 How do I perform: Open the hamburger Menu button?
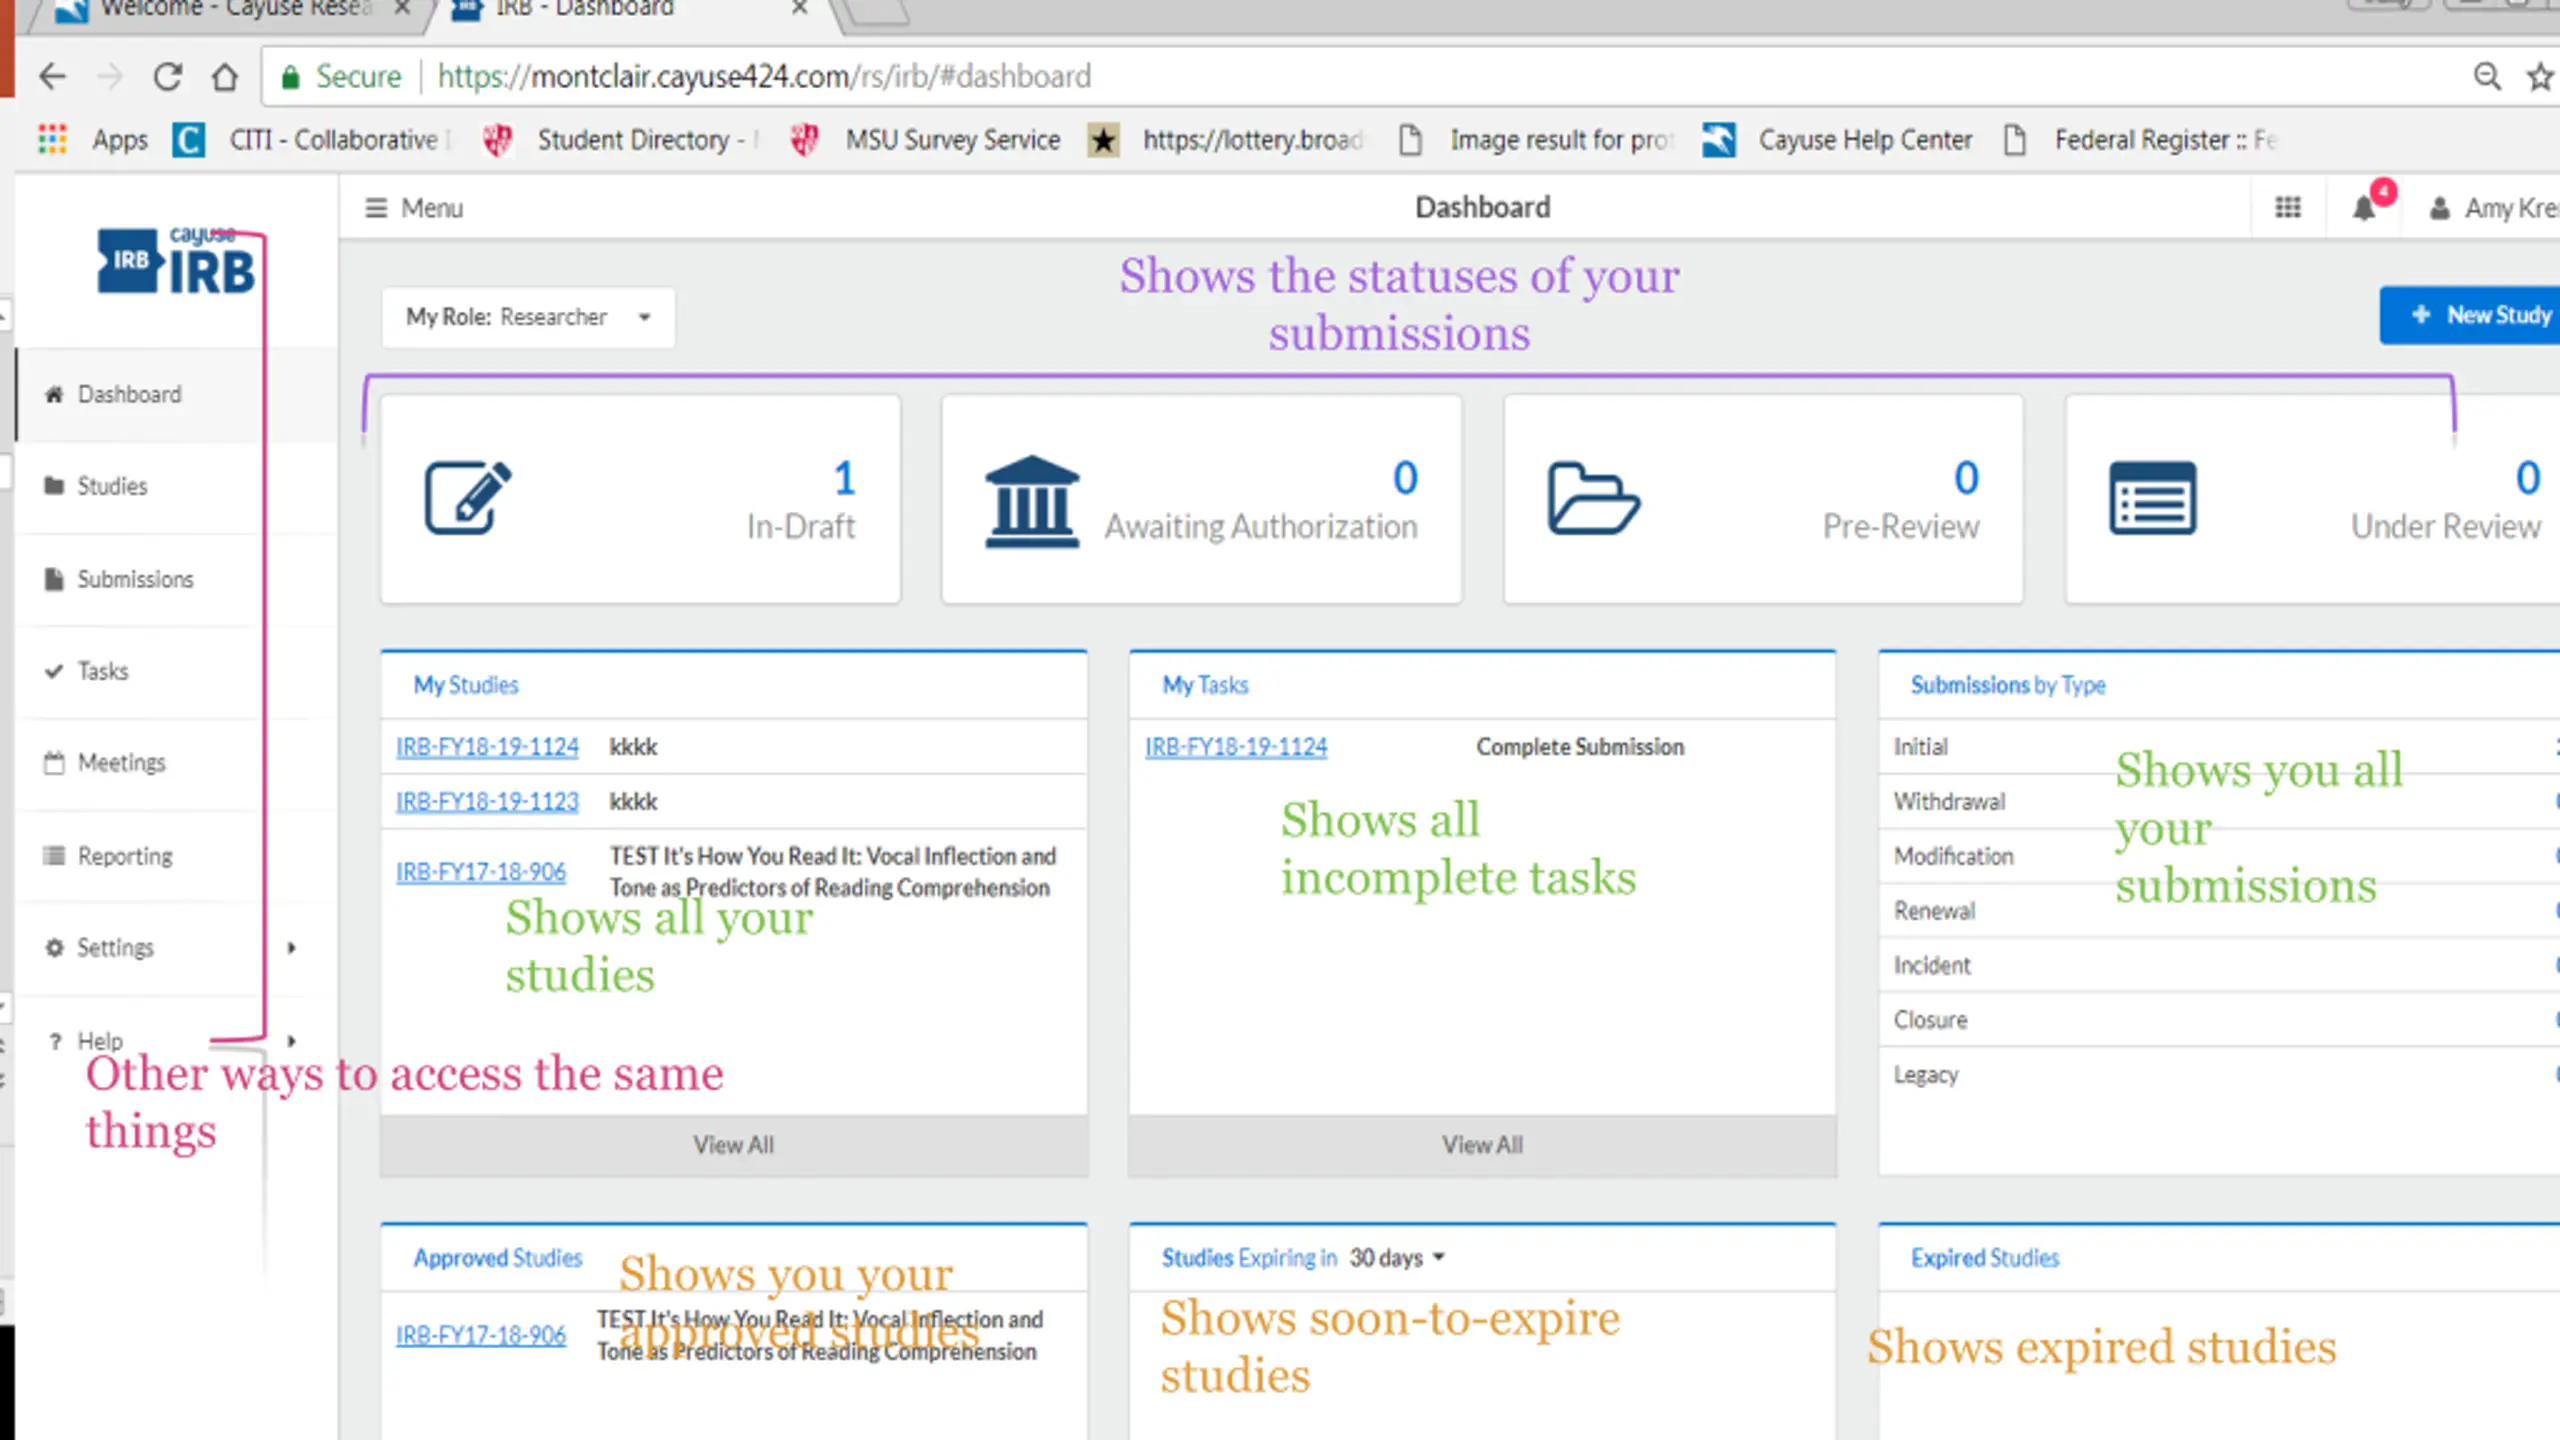(x=414, y=208)
